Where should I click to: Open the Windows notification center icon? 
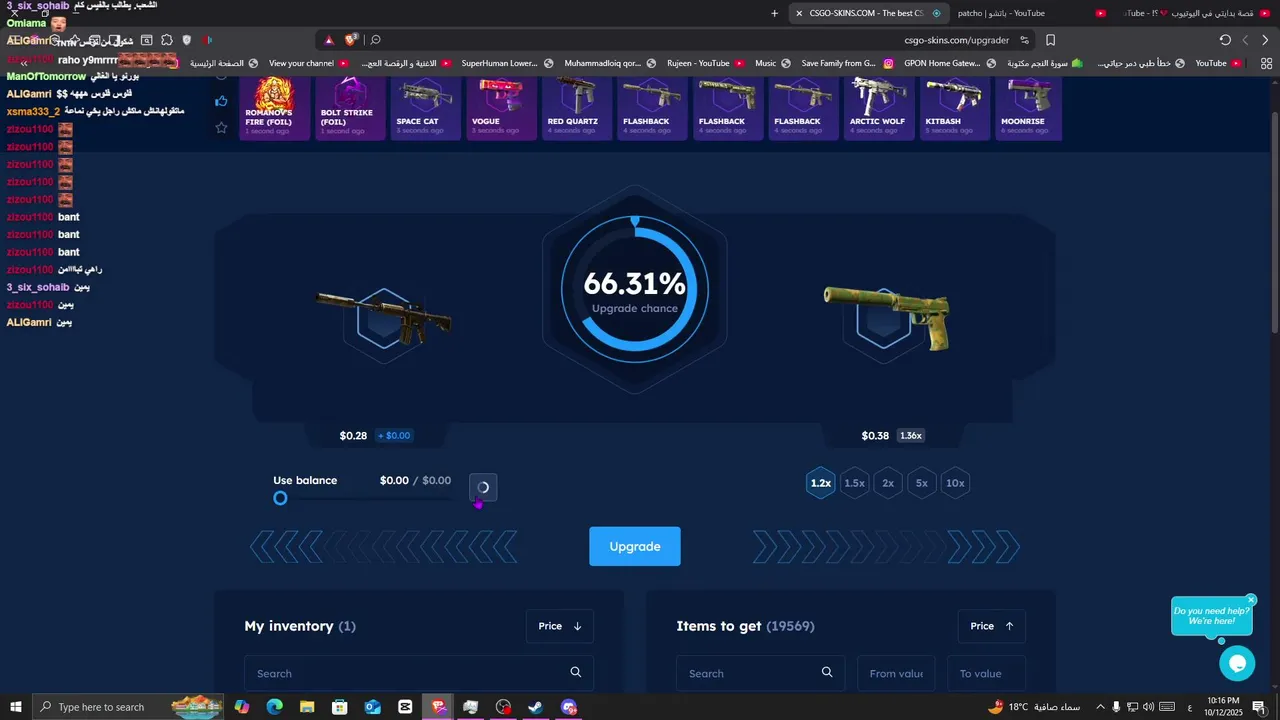1259,707
